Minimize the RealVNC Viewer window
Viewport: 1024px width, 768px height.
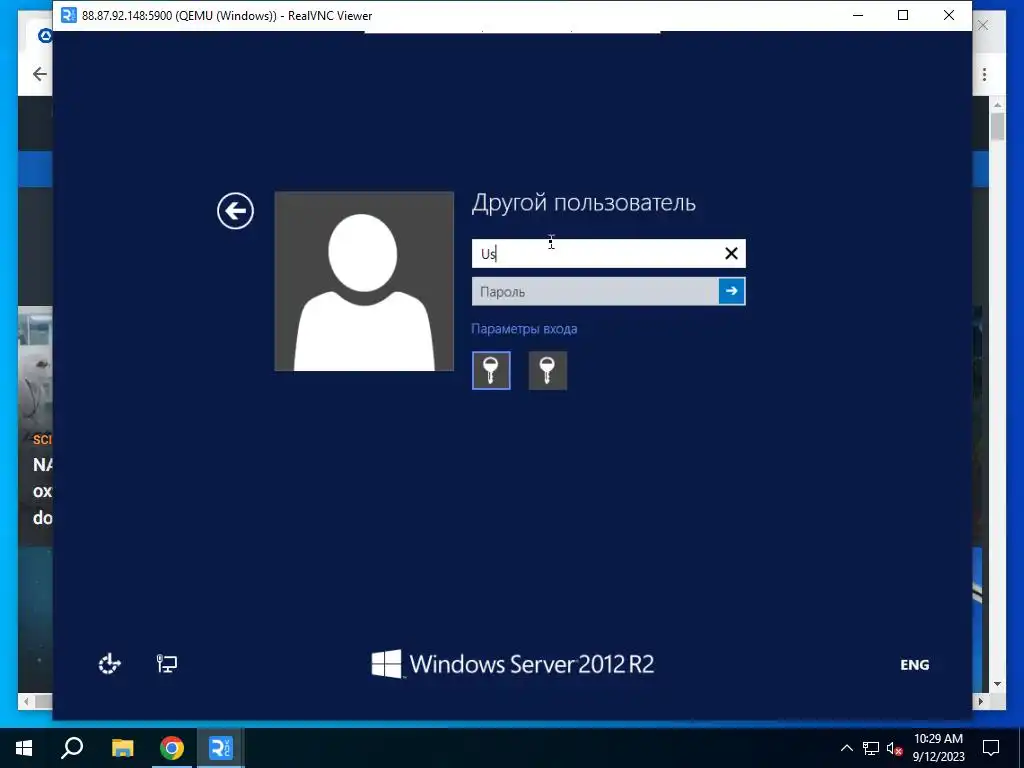[x=858, y=15]
